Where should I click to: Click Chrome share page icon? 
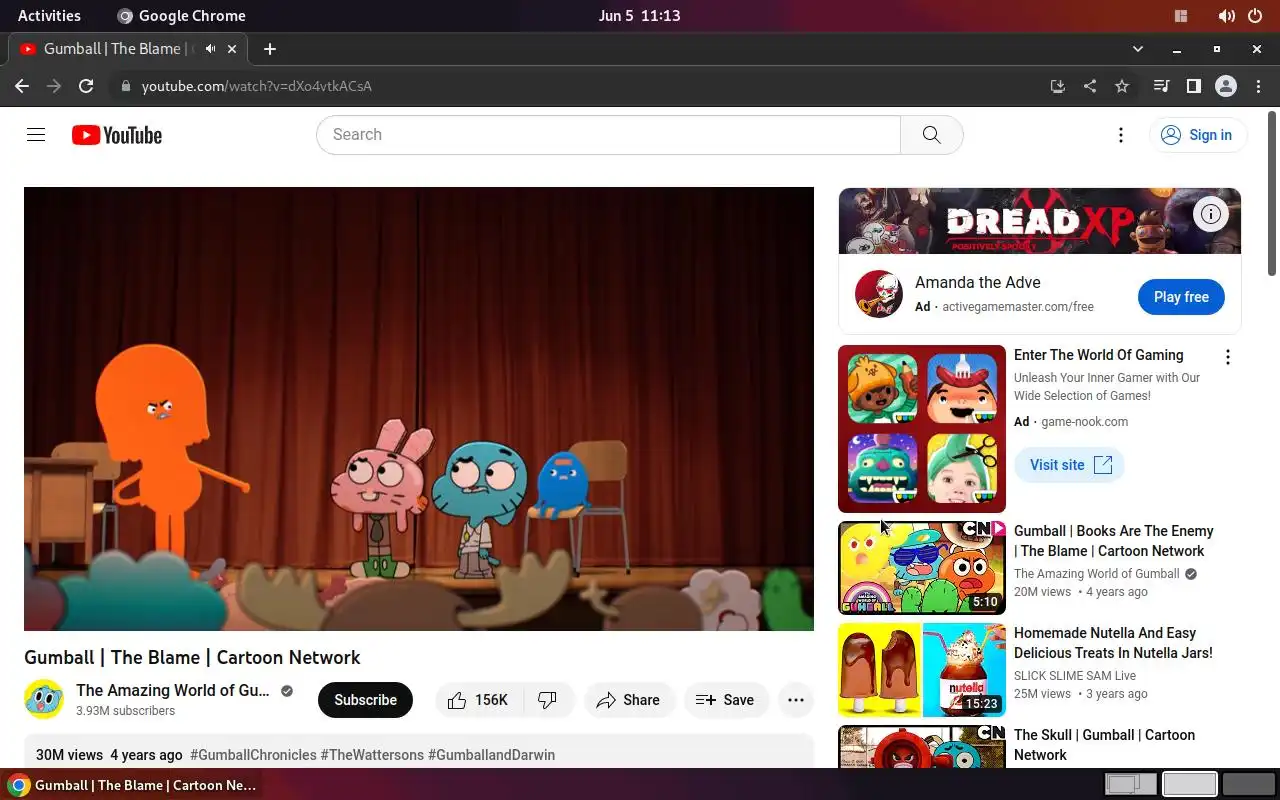pos(1089,86)
